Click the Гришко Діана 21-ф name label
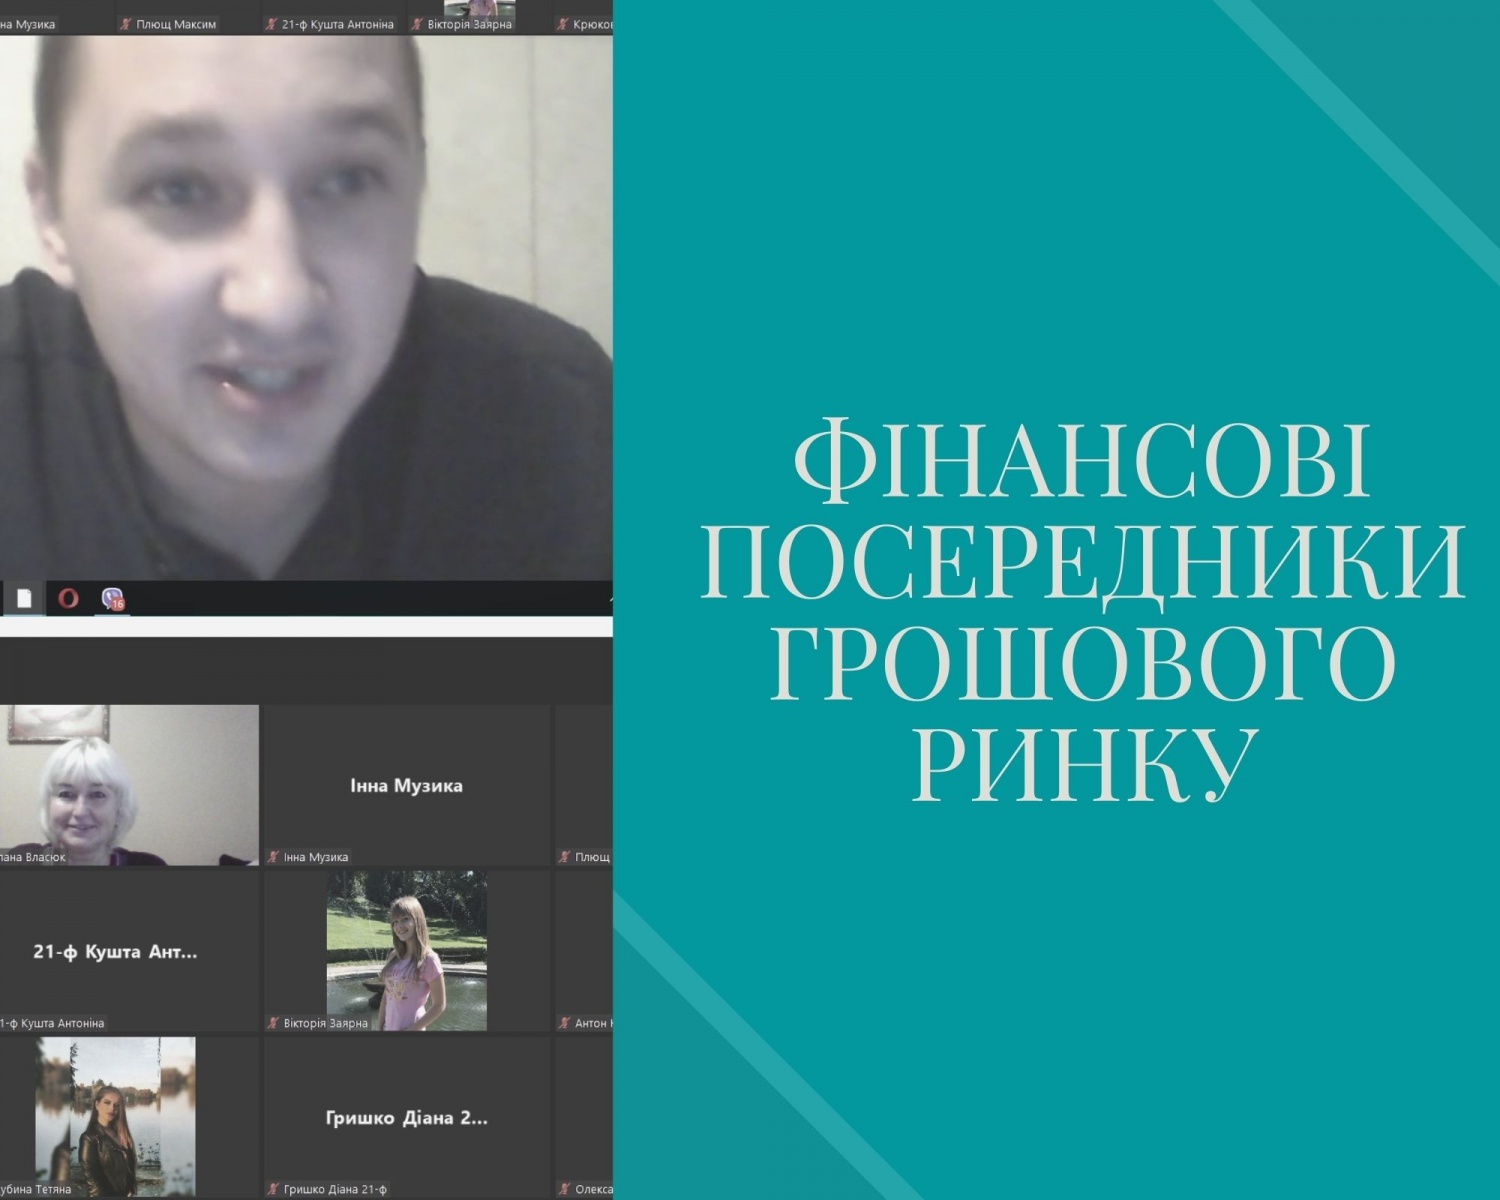The image size is (1500, 1200). pos(335,1189)
